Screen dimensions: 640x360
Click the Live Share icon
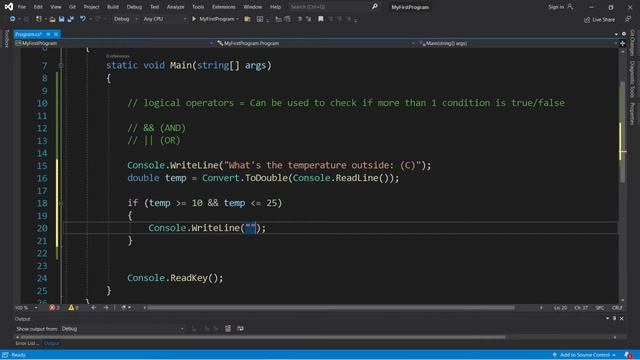coord(587,20)
